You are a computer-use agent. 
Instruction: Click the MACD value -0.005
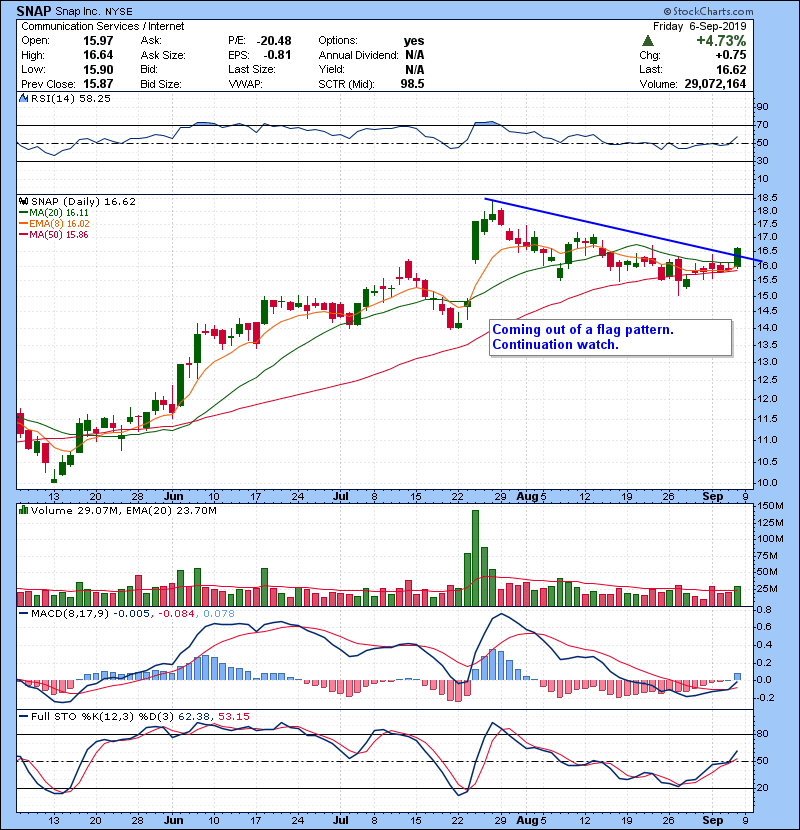click(x=132, y=614)
